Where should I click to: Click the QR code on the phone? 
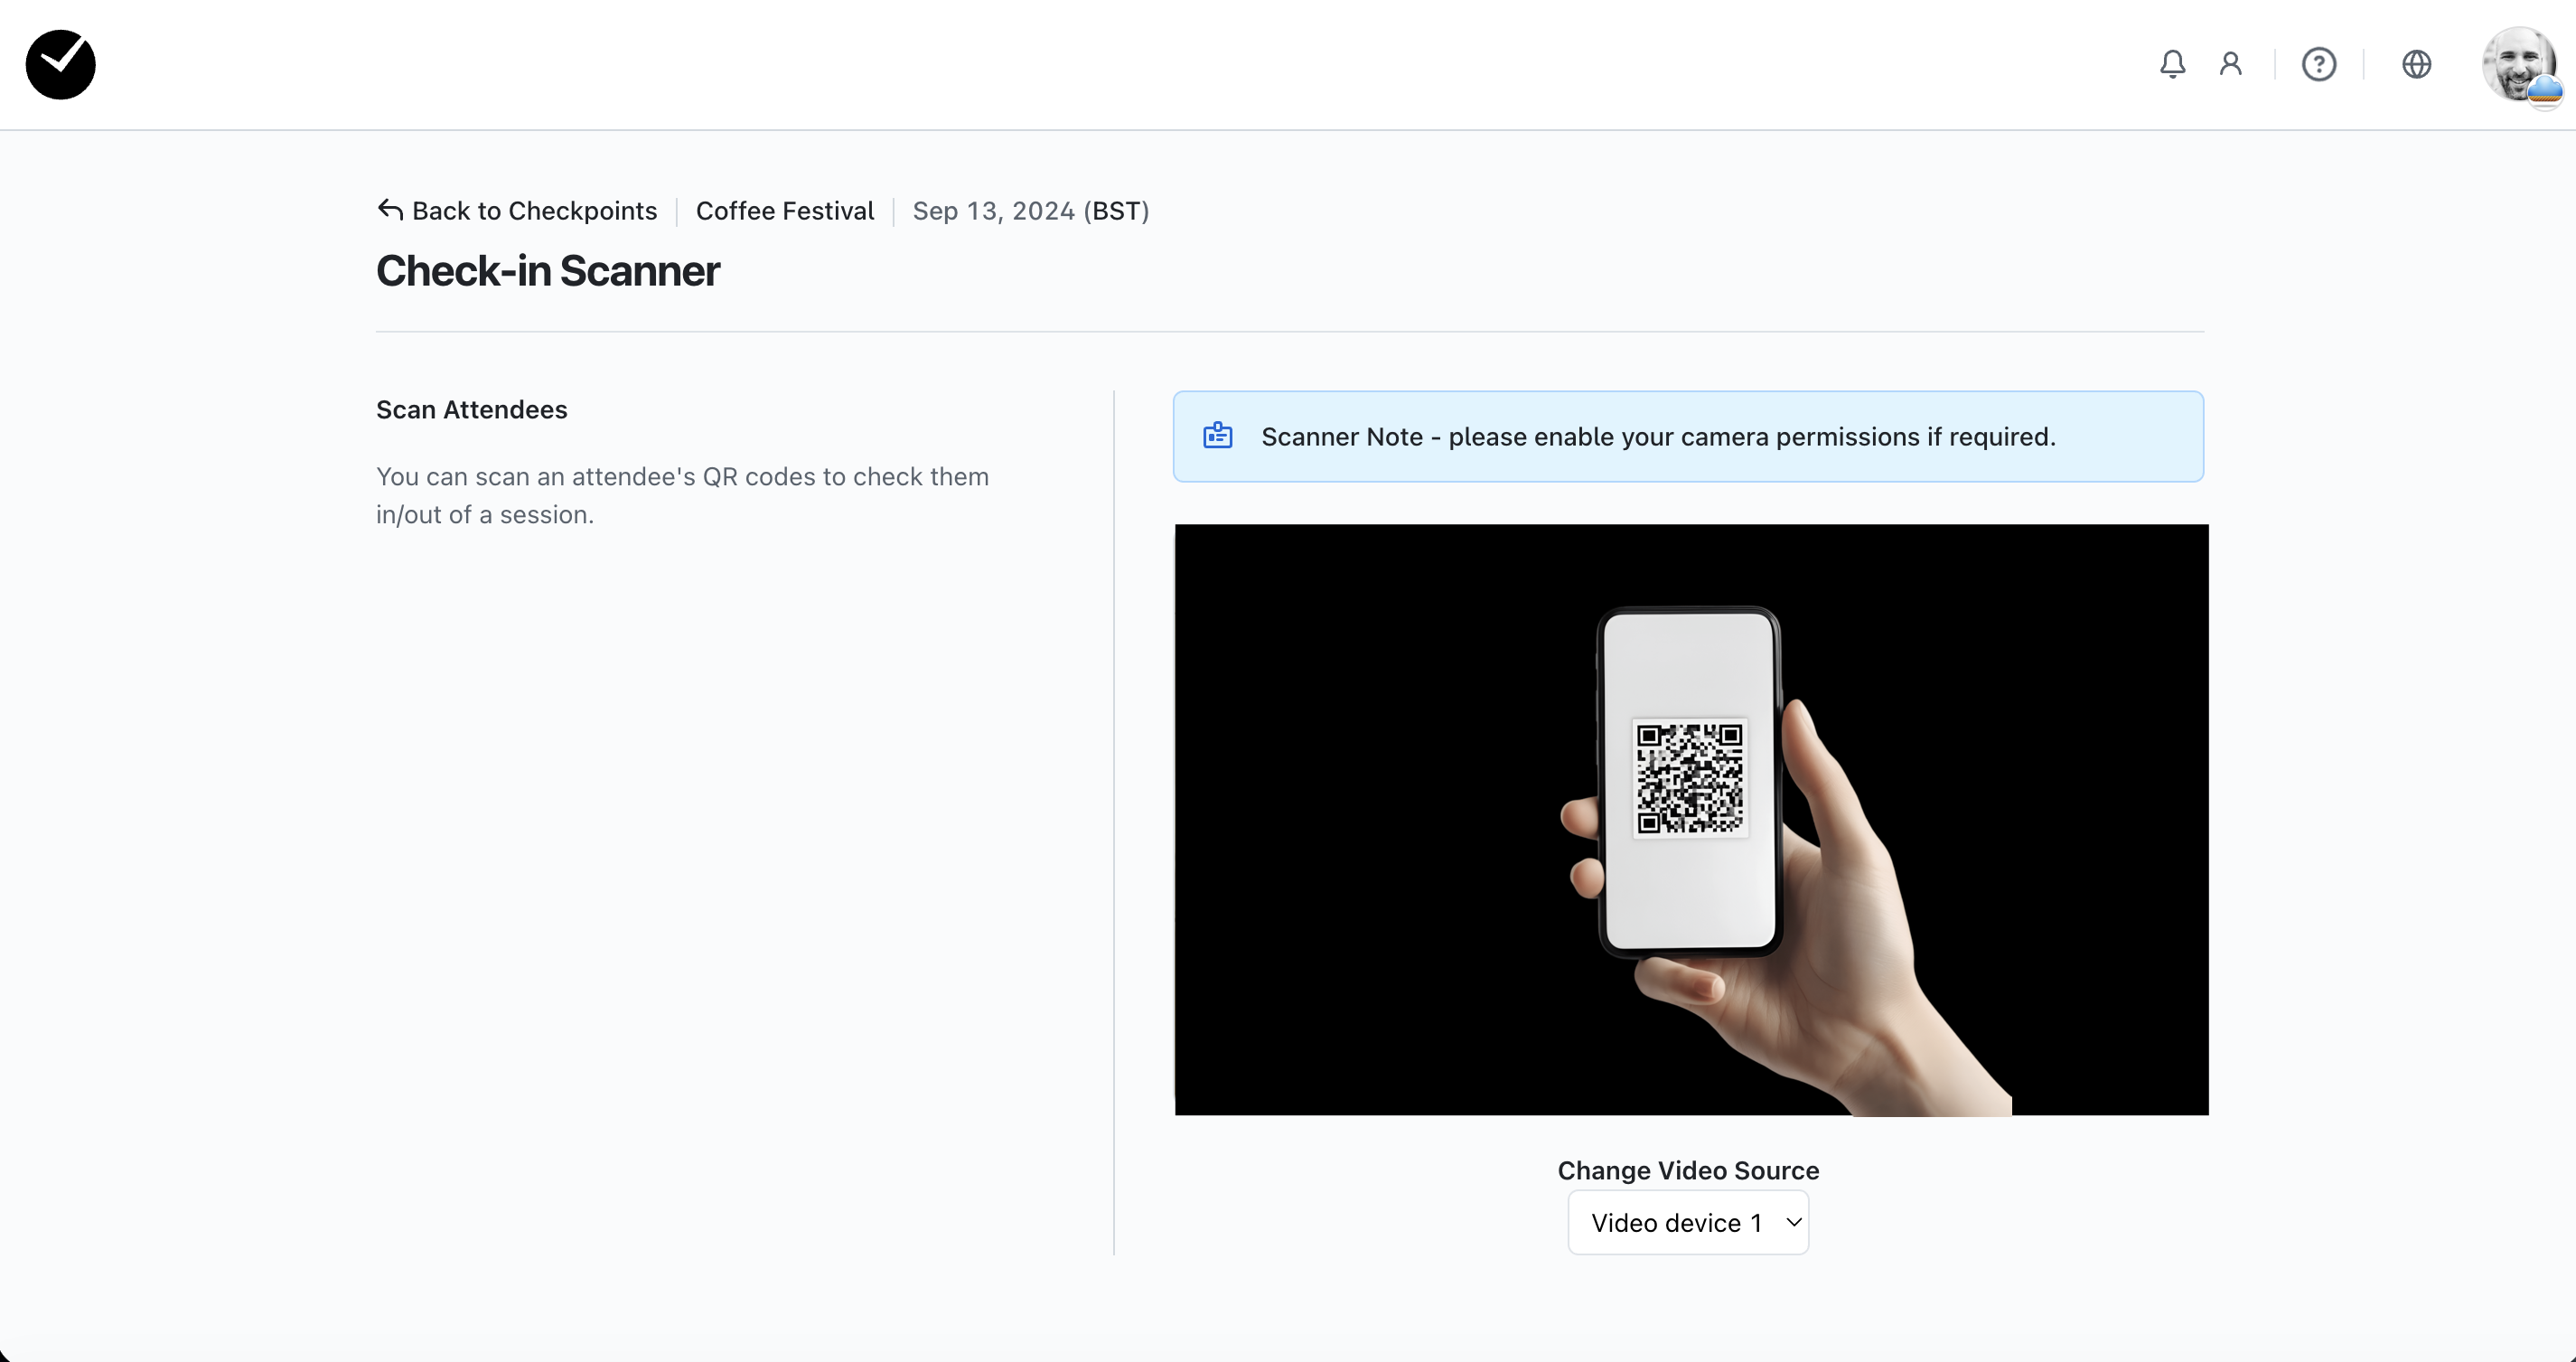point(1689,778)
